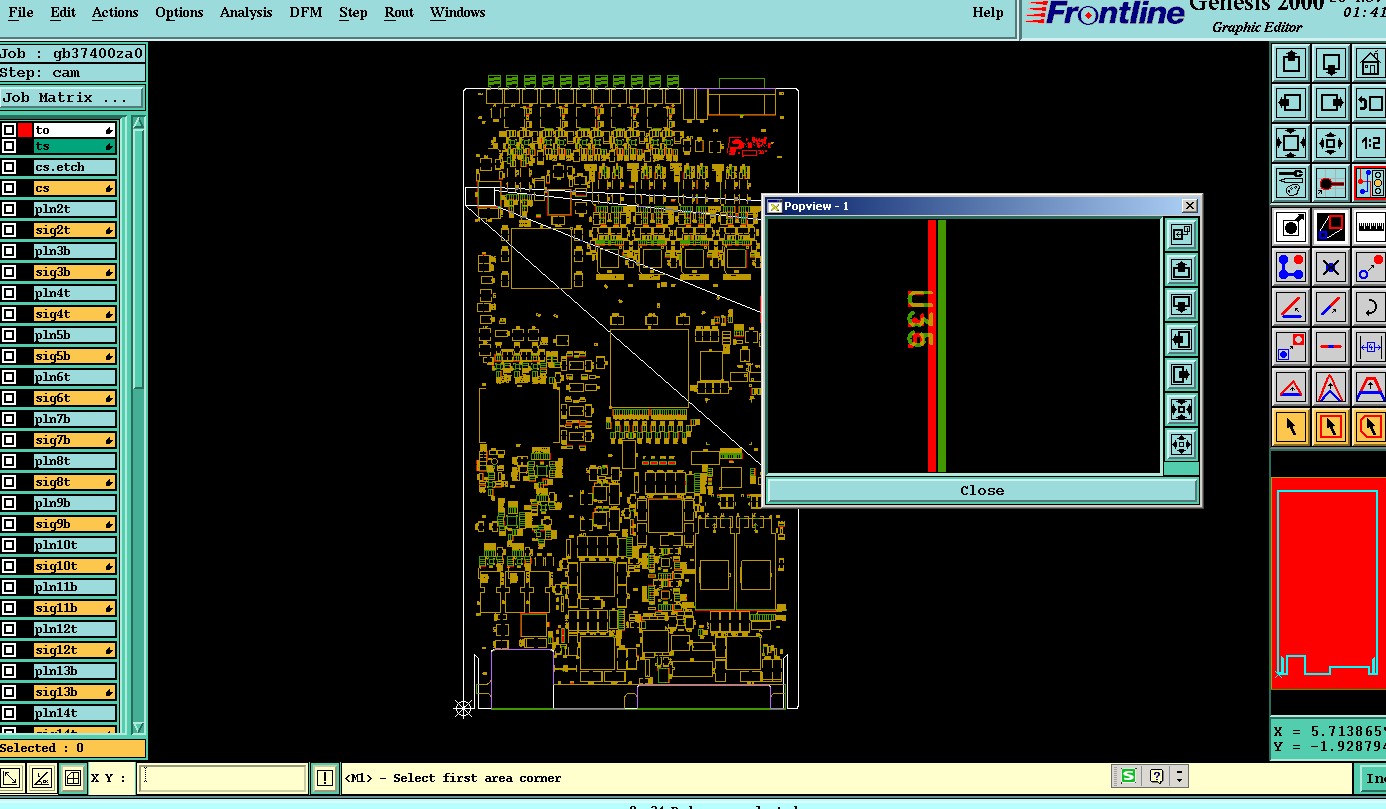Image resolution: width=1386 pixels, height=809 pixels.
Task: Click Close button in Popview window
Action: pos(982,490)
